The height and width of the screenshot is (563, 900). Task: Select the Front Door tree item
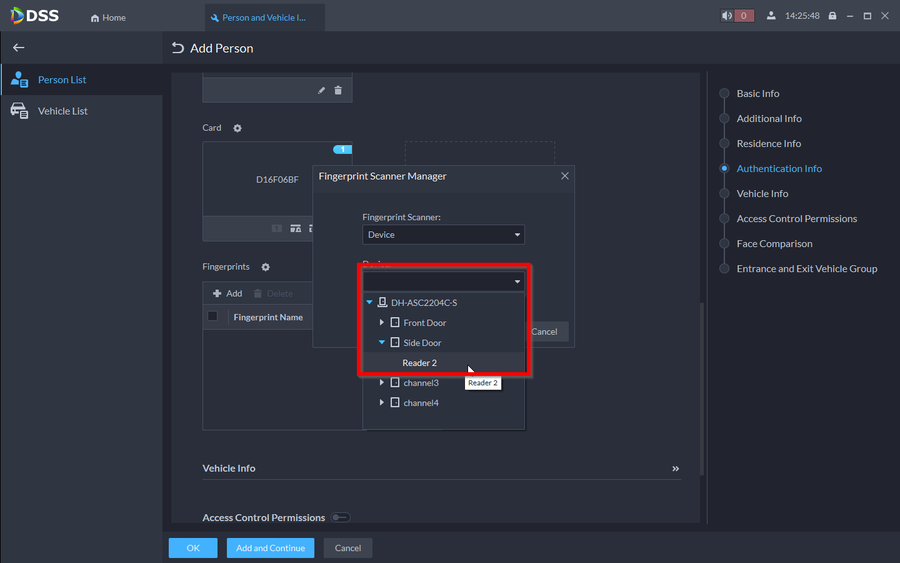(x=425, y=323)
